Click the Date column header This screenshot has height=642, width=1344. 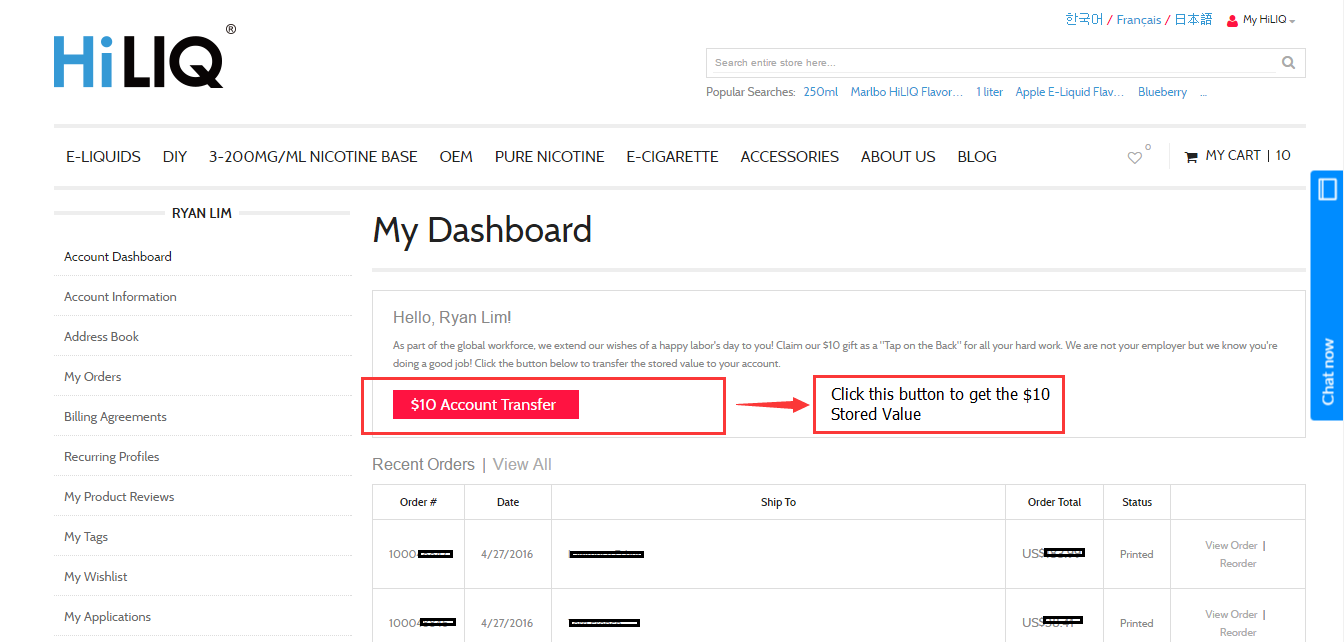(x=508, y=503)
